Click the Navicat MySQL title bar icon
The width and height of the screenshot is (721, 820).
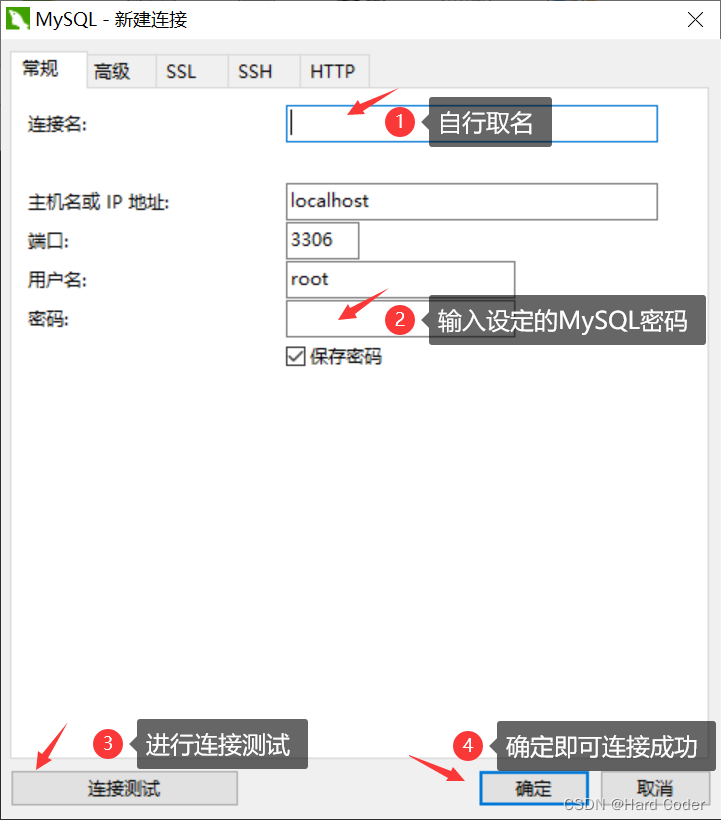click(17, 19)
